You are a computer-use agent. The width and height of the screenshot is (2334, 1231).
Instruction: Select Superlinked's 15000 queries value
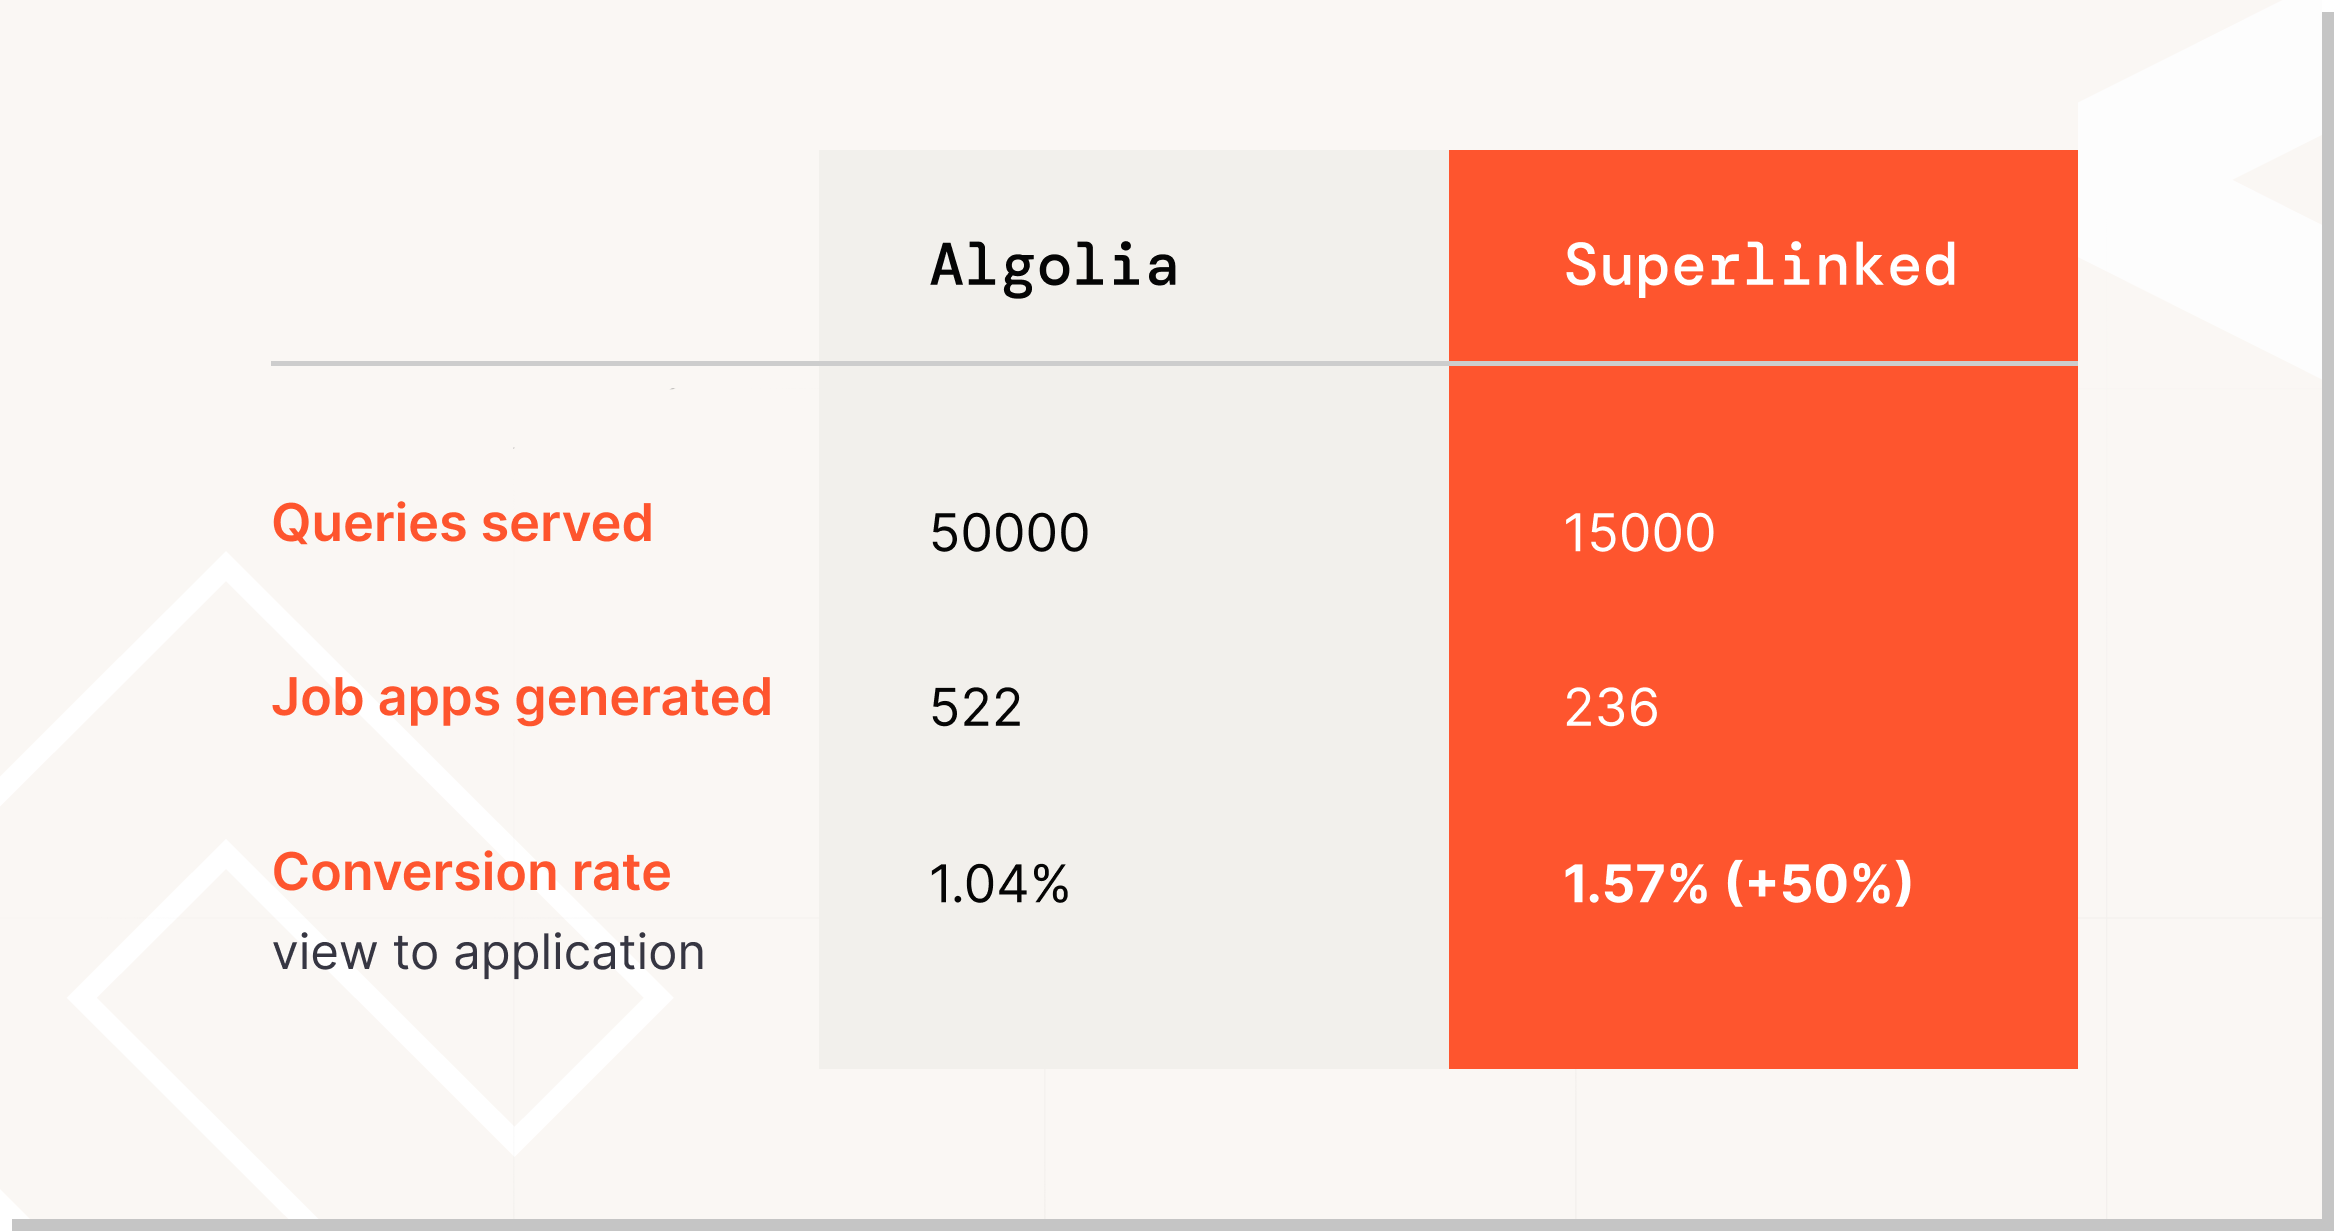click(x=1639, y=532)
